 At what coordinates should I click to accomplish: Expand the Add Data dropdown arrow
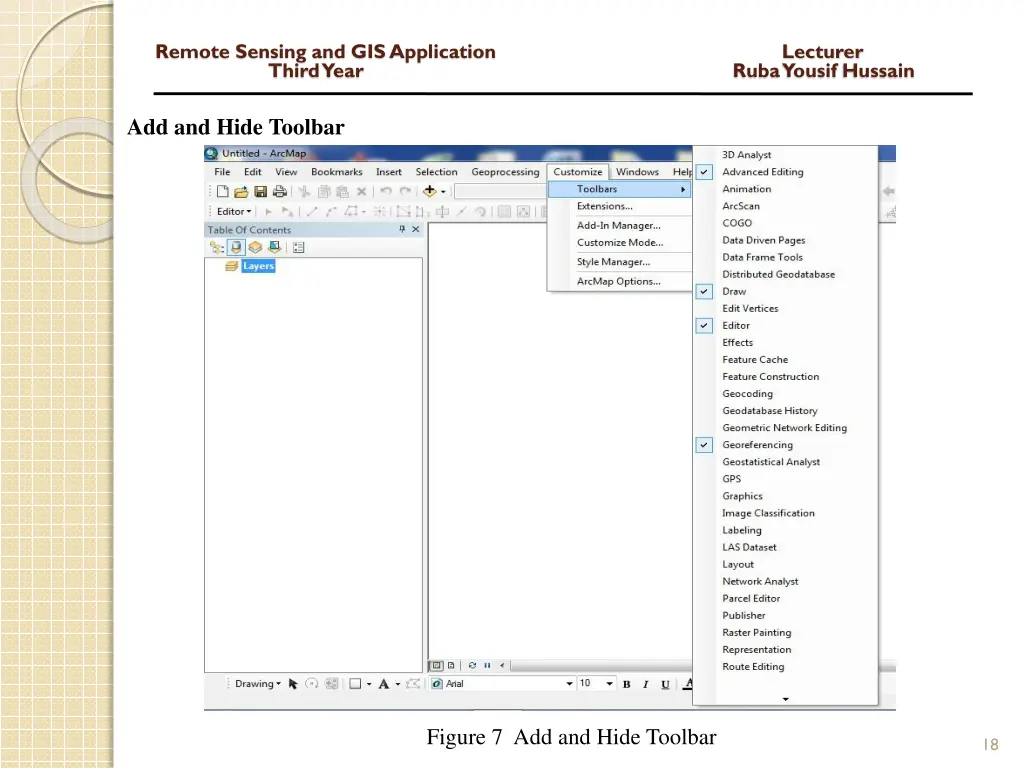tap(443, 191)
